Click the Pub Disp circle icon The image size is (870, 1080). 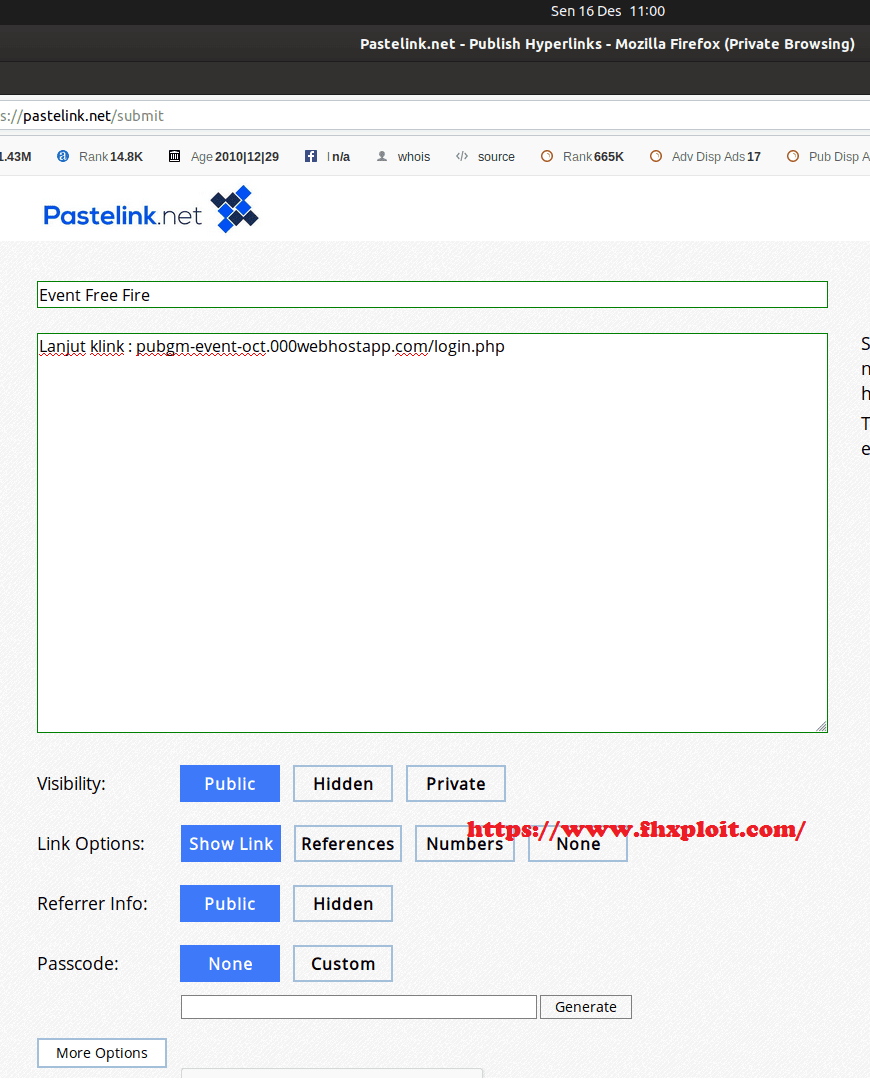pos(793,156)
